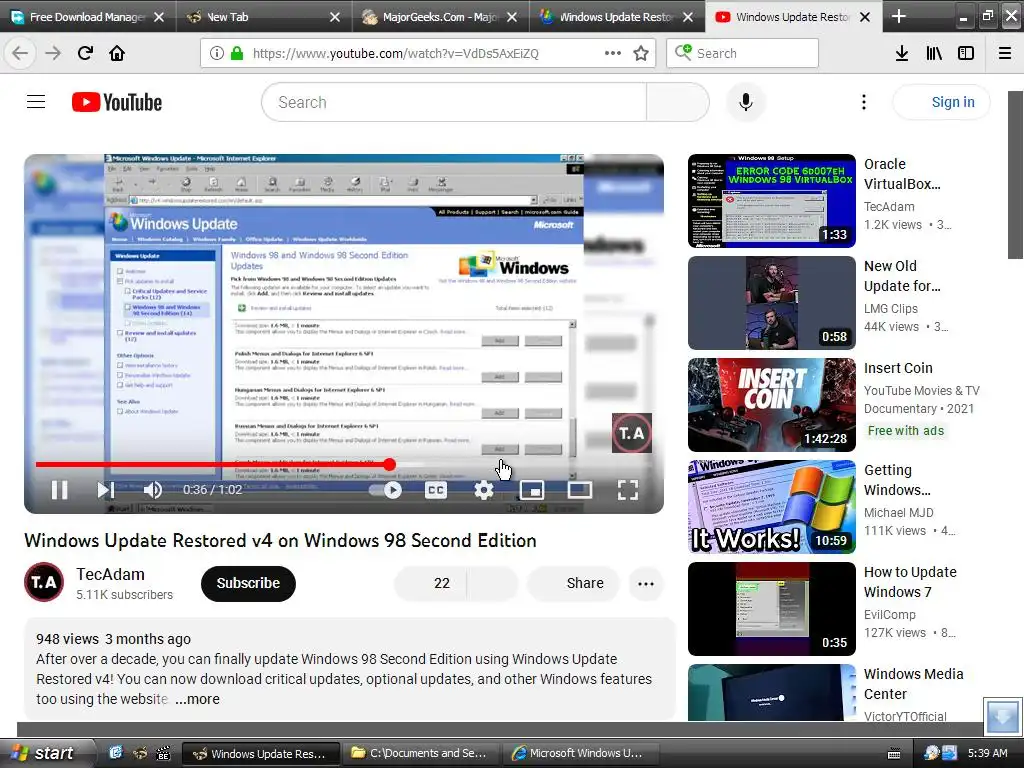Open New Old Update for video thumbnail
The height and width of the screenshot is (768, 1024).
[772, 303]
